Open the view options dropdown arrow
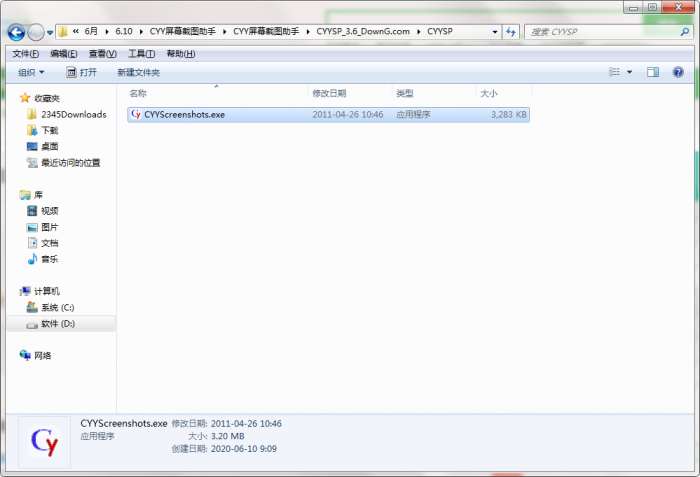This screenshot has height=477, width=700. pyautogui.click(x=629, y=72)
